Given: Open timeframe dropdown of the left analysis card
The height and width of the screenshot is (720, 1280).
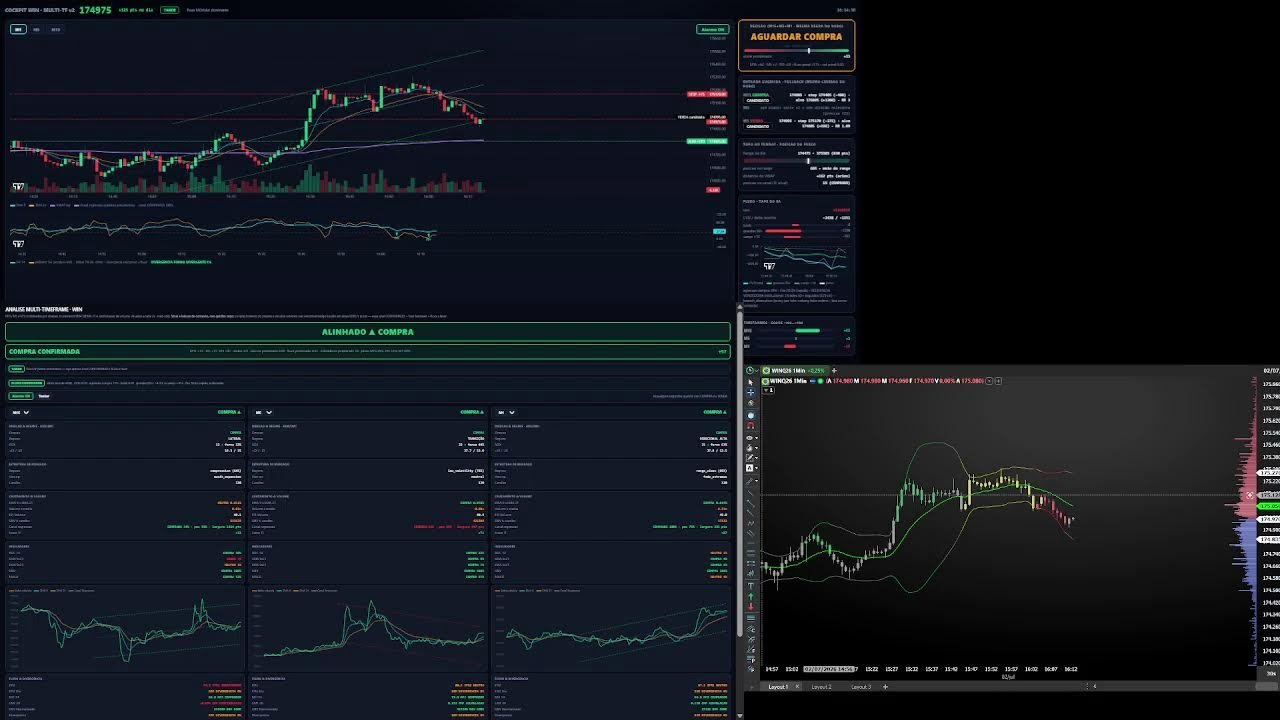Looking at the screenshot, I should [x=20, y=412].
